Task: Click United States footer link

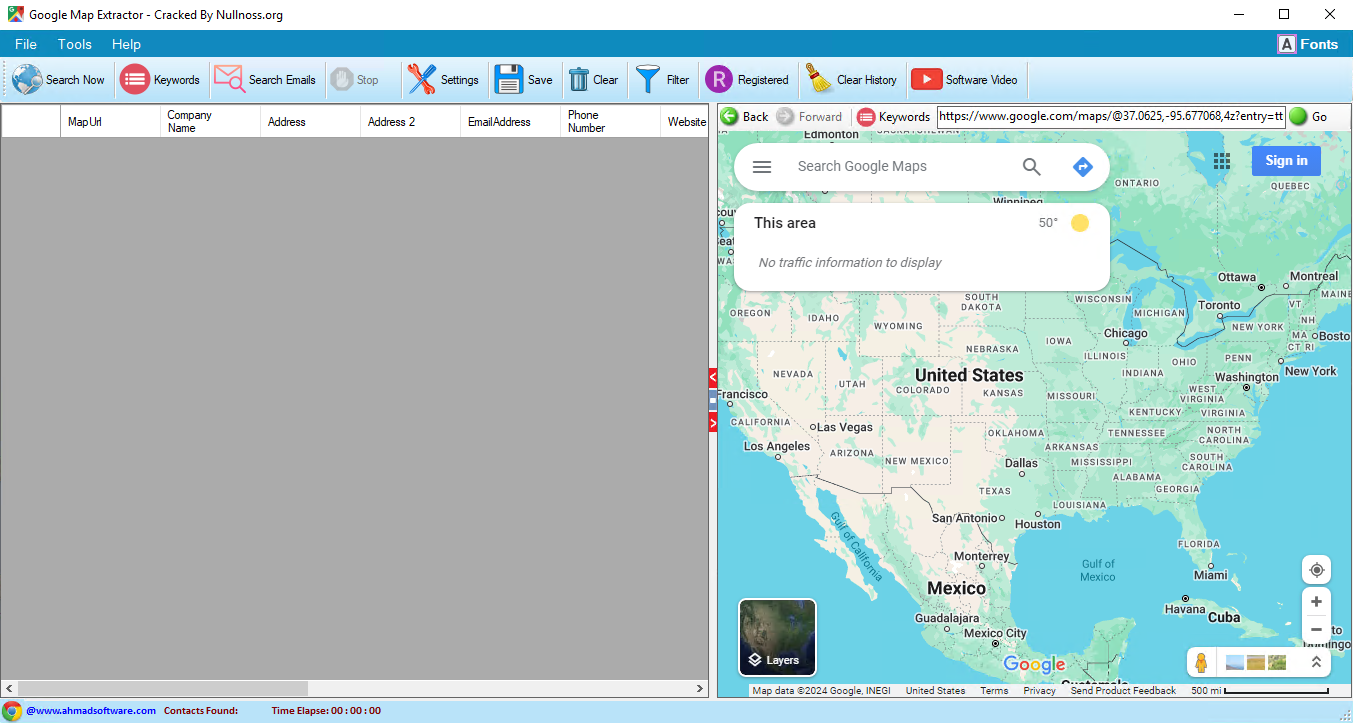Action: 935,690
